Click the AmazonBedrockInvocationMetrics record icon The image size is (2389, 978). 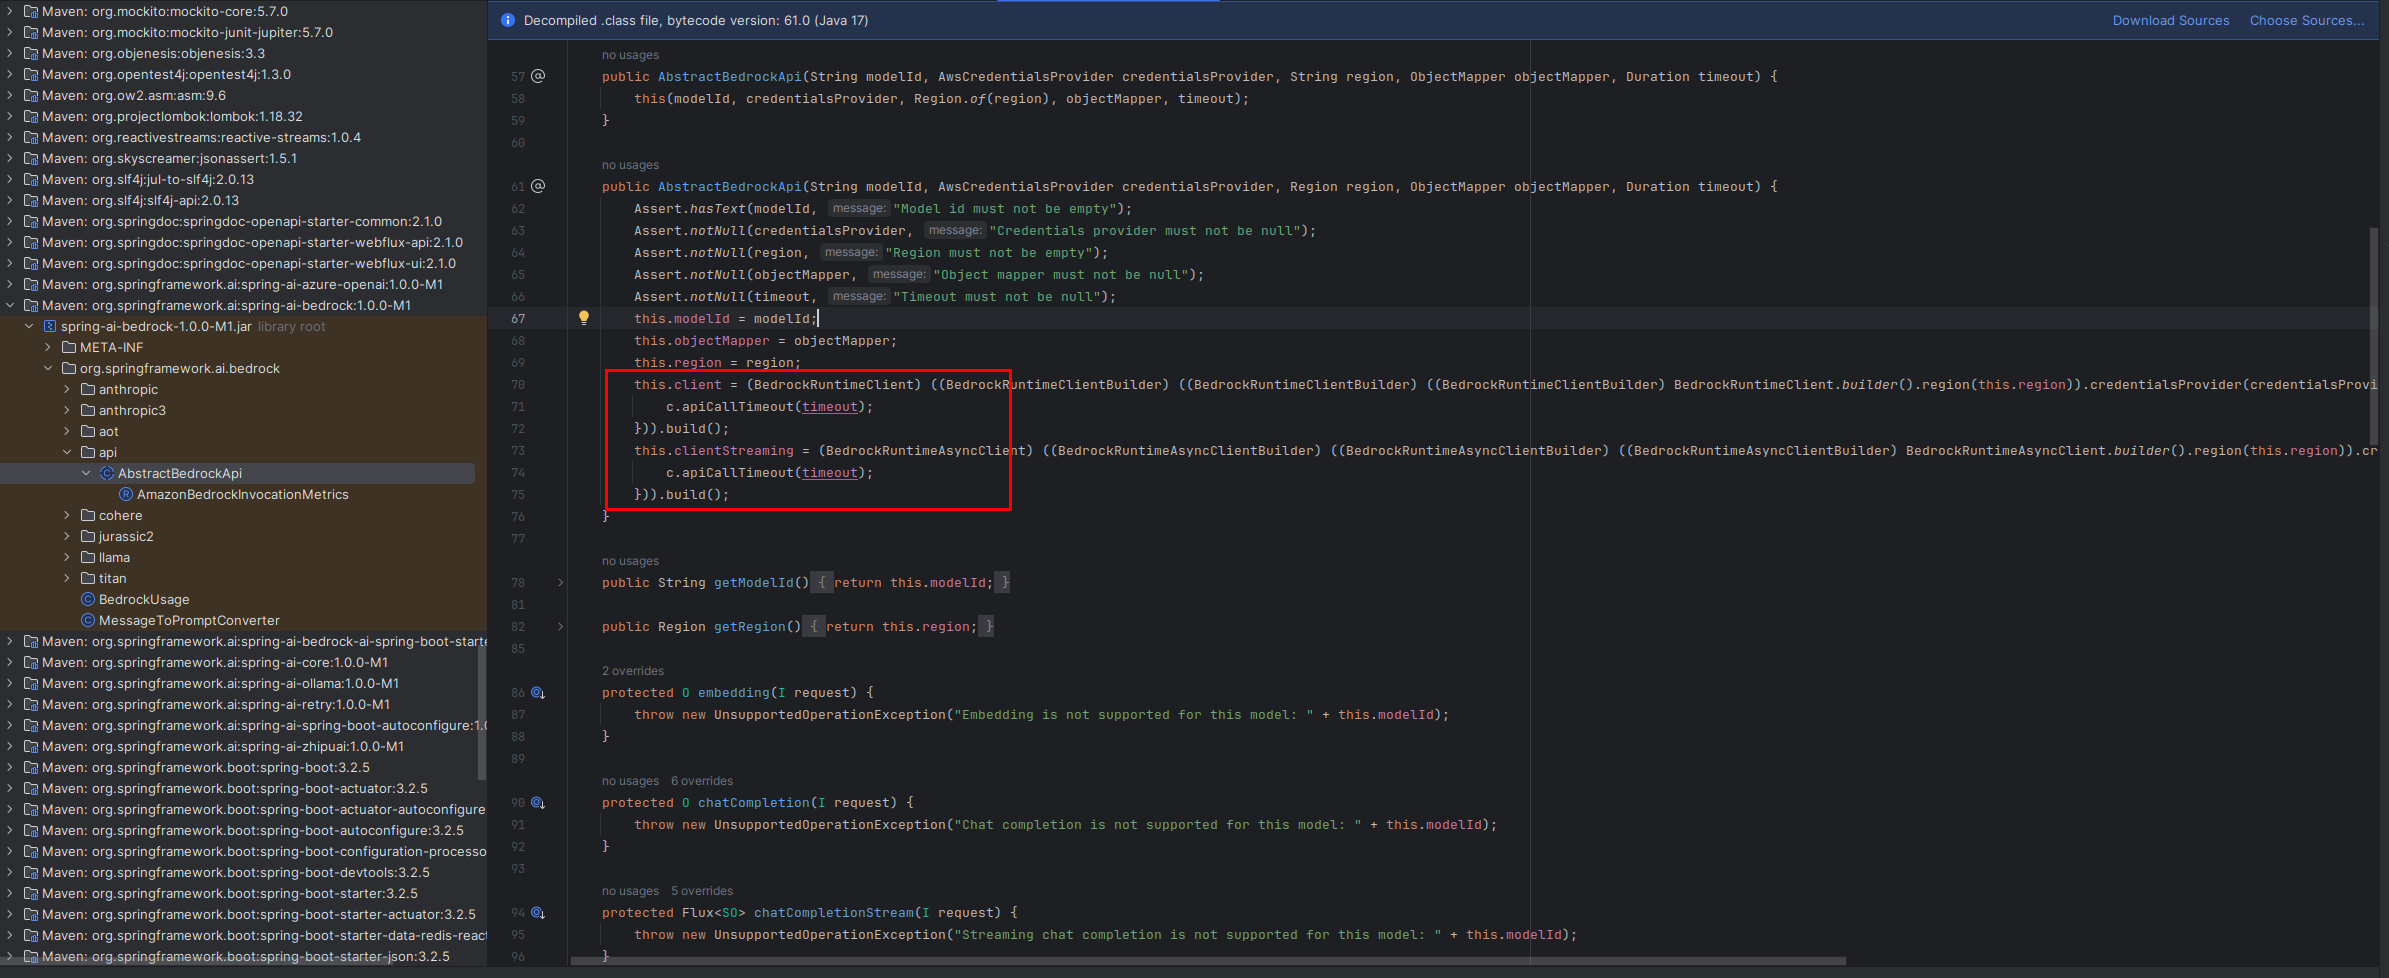tap(126, 494)
